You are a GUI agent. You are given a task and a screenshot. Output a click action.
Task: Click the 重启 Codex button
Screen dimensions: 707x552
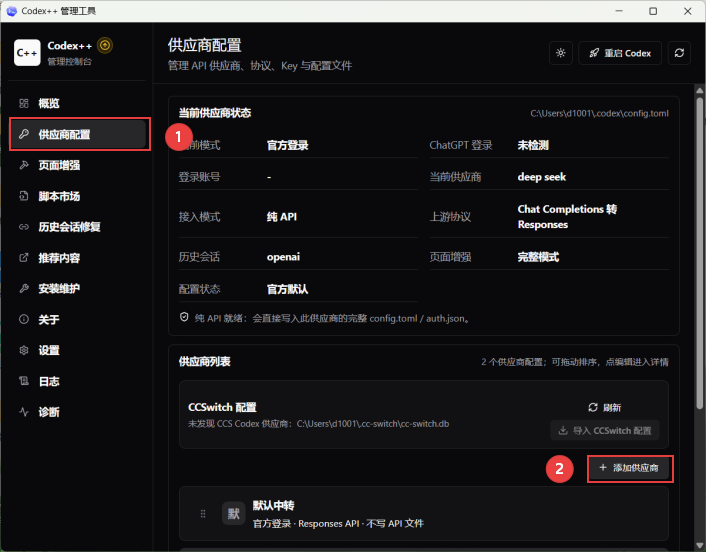(620, 53)
